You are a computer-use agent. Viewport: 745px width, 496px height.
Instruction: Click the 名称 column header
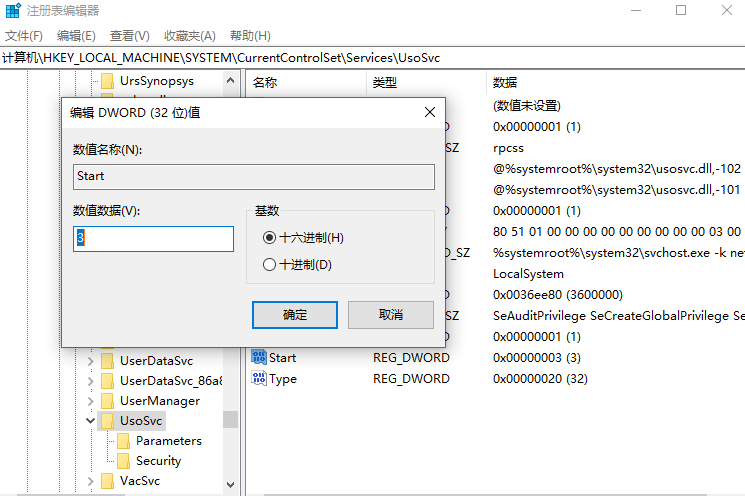[x=265, y=83]
